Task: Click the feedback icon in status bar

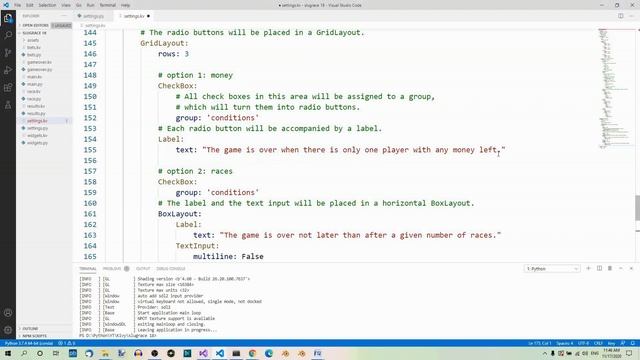Action: pyautogui.click(x=623, y=343)
